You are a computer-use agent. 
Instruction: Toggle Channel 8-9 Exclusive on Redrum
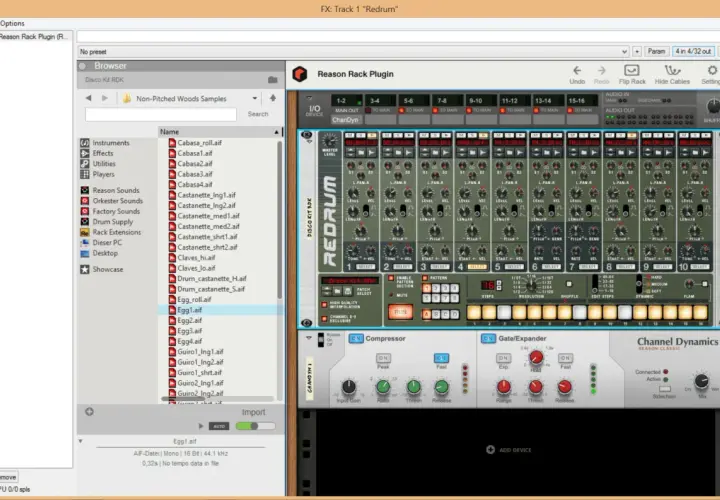point(325,318)
